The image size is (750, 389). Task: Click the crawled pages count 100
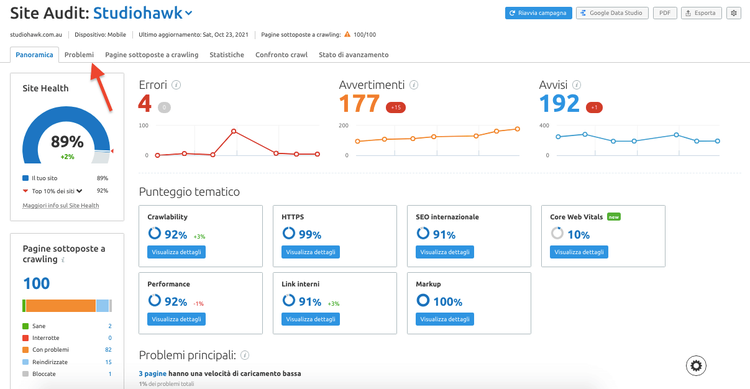click(36, 283)
